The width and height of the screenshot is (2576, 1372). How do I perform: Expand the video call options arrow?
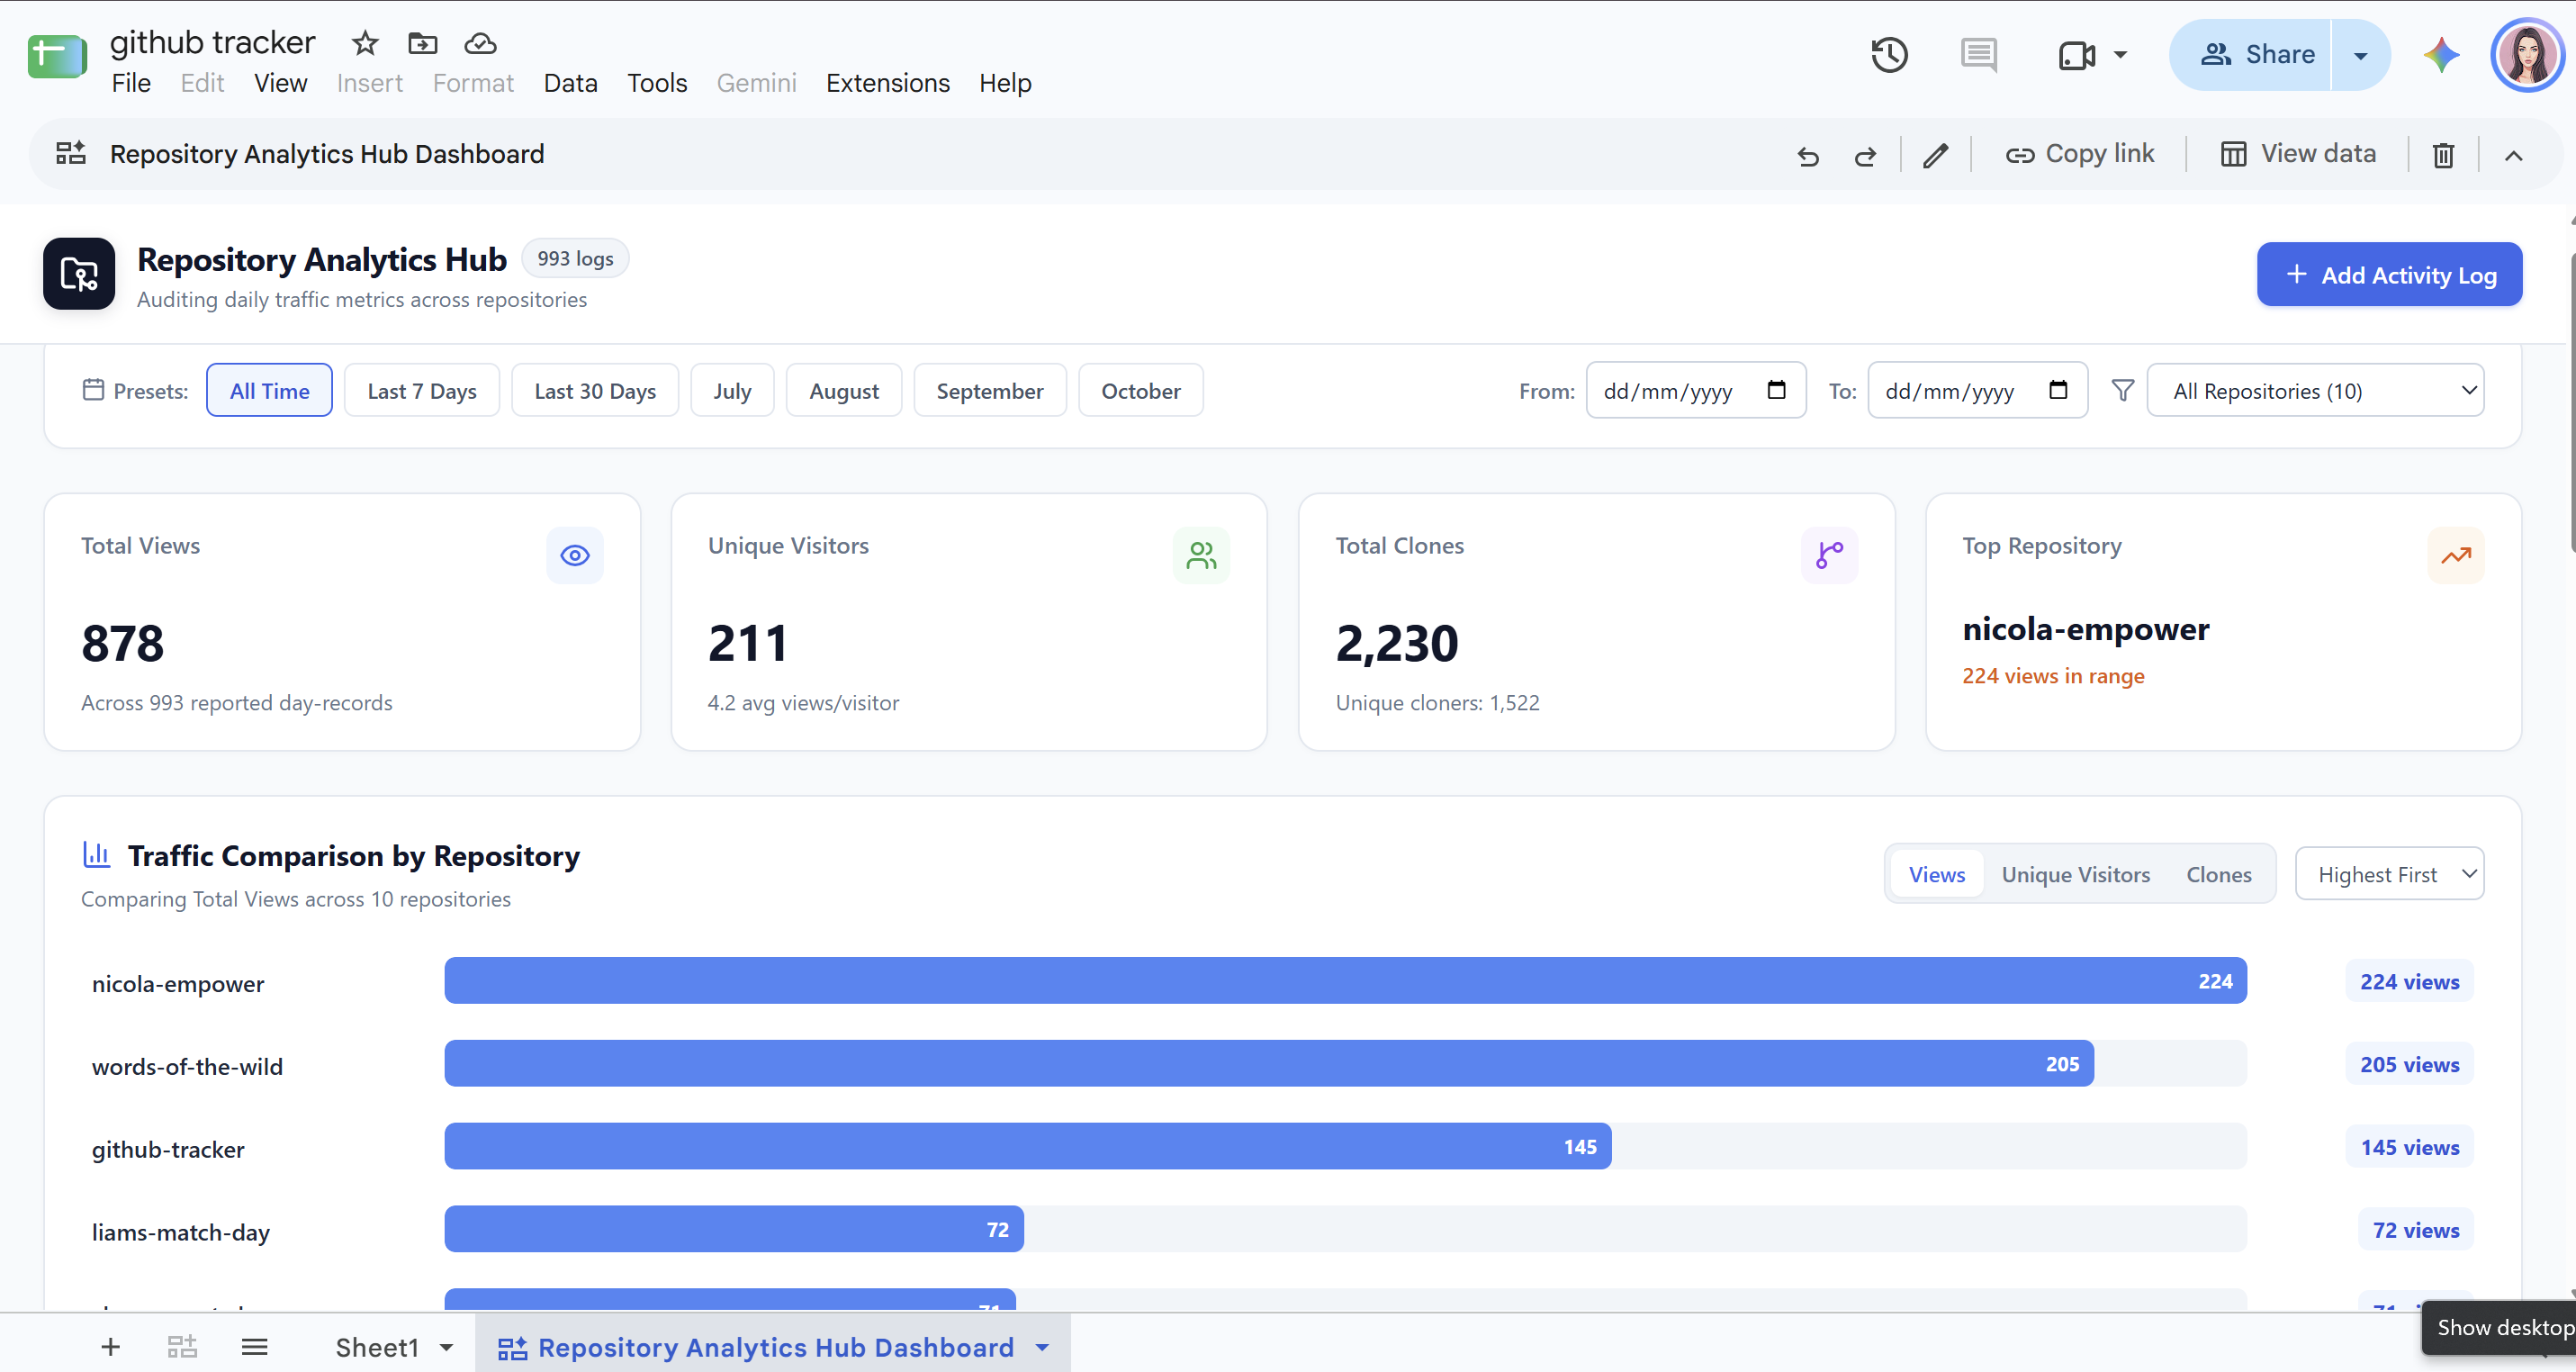(x=2120, y=55)
